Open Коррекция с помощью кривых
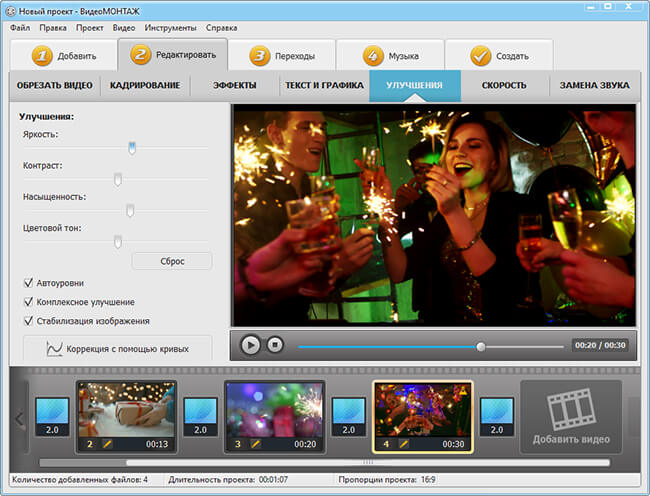650x496 pixels. point(118,349)
